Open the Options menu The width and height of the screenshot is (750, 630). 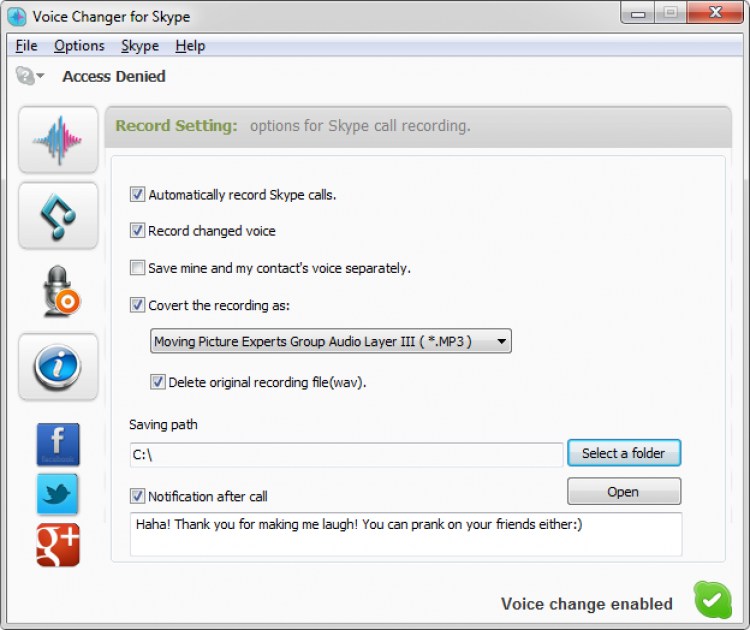click(x=79, y=45)
